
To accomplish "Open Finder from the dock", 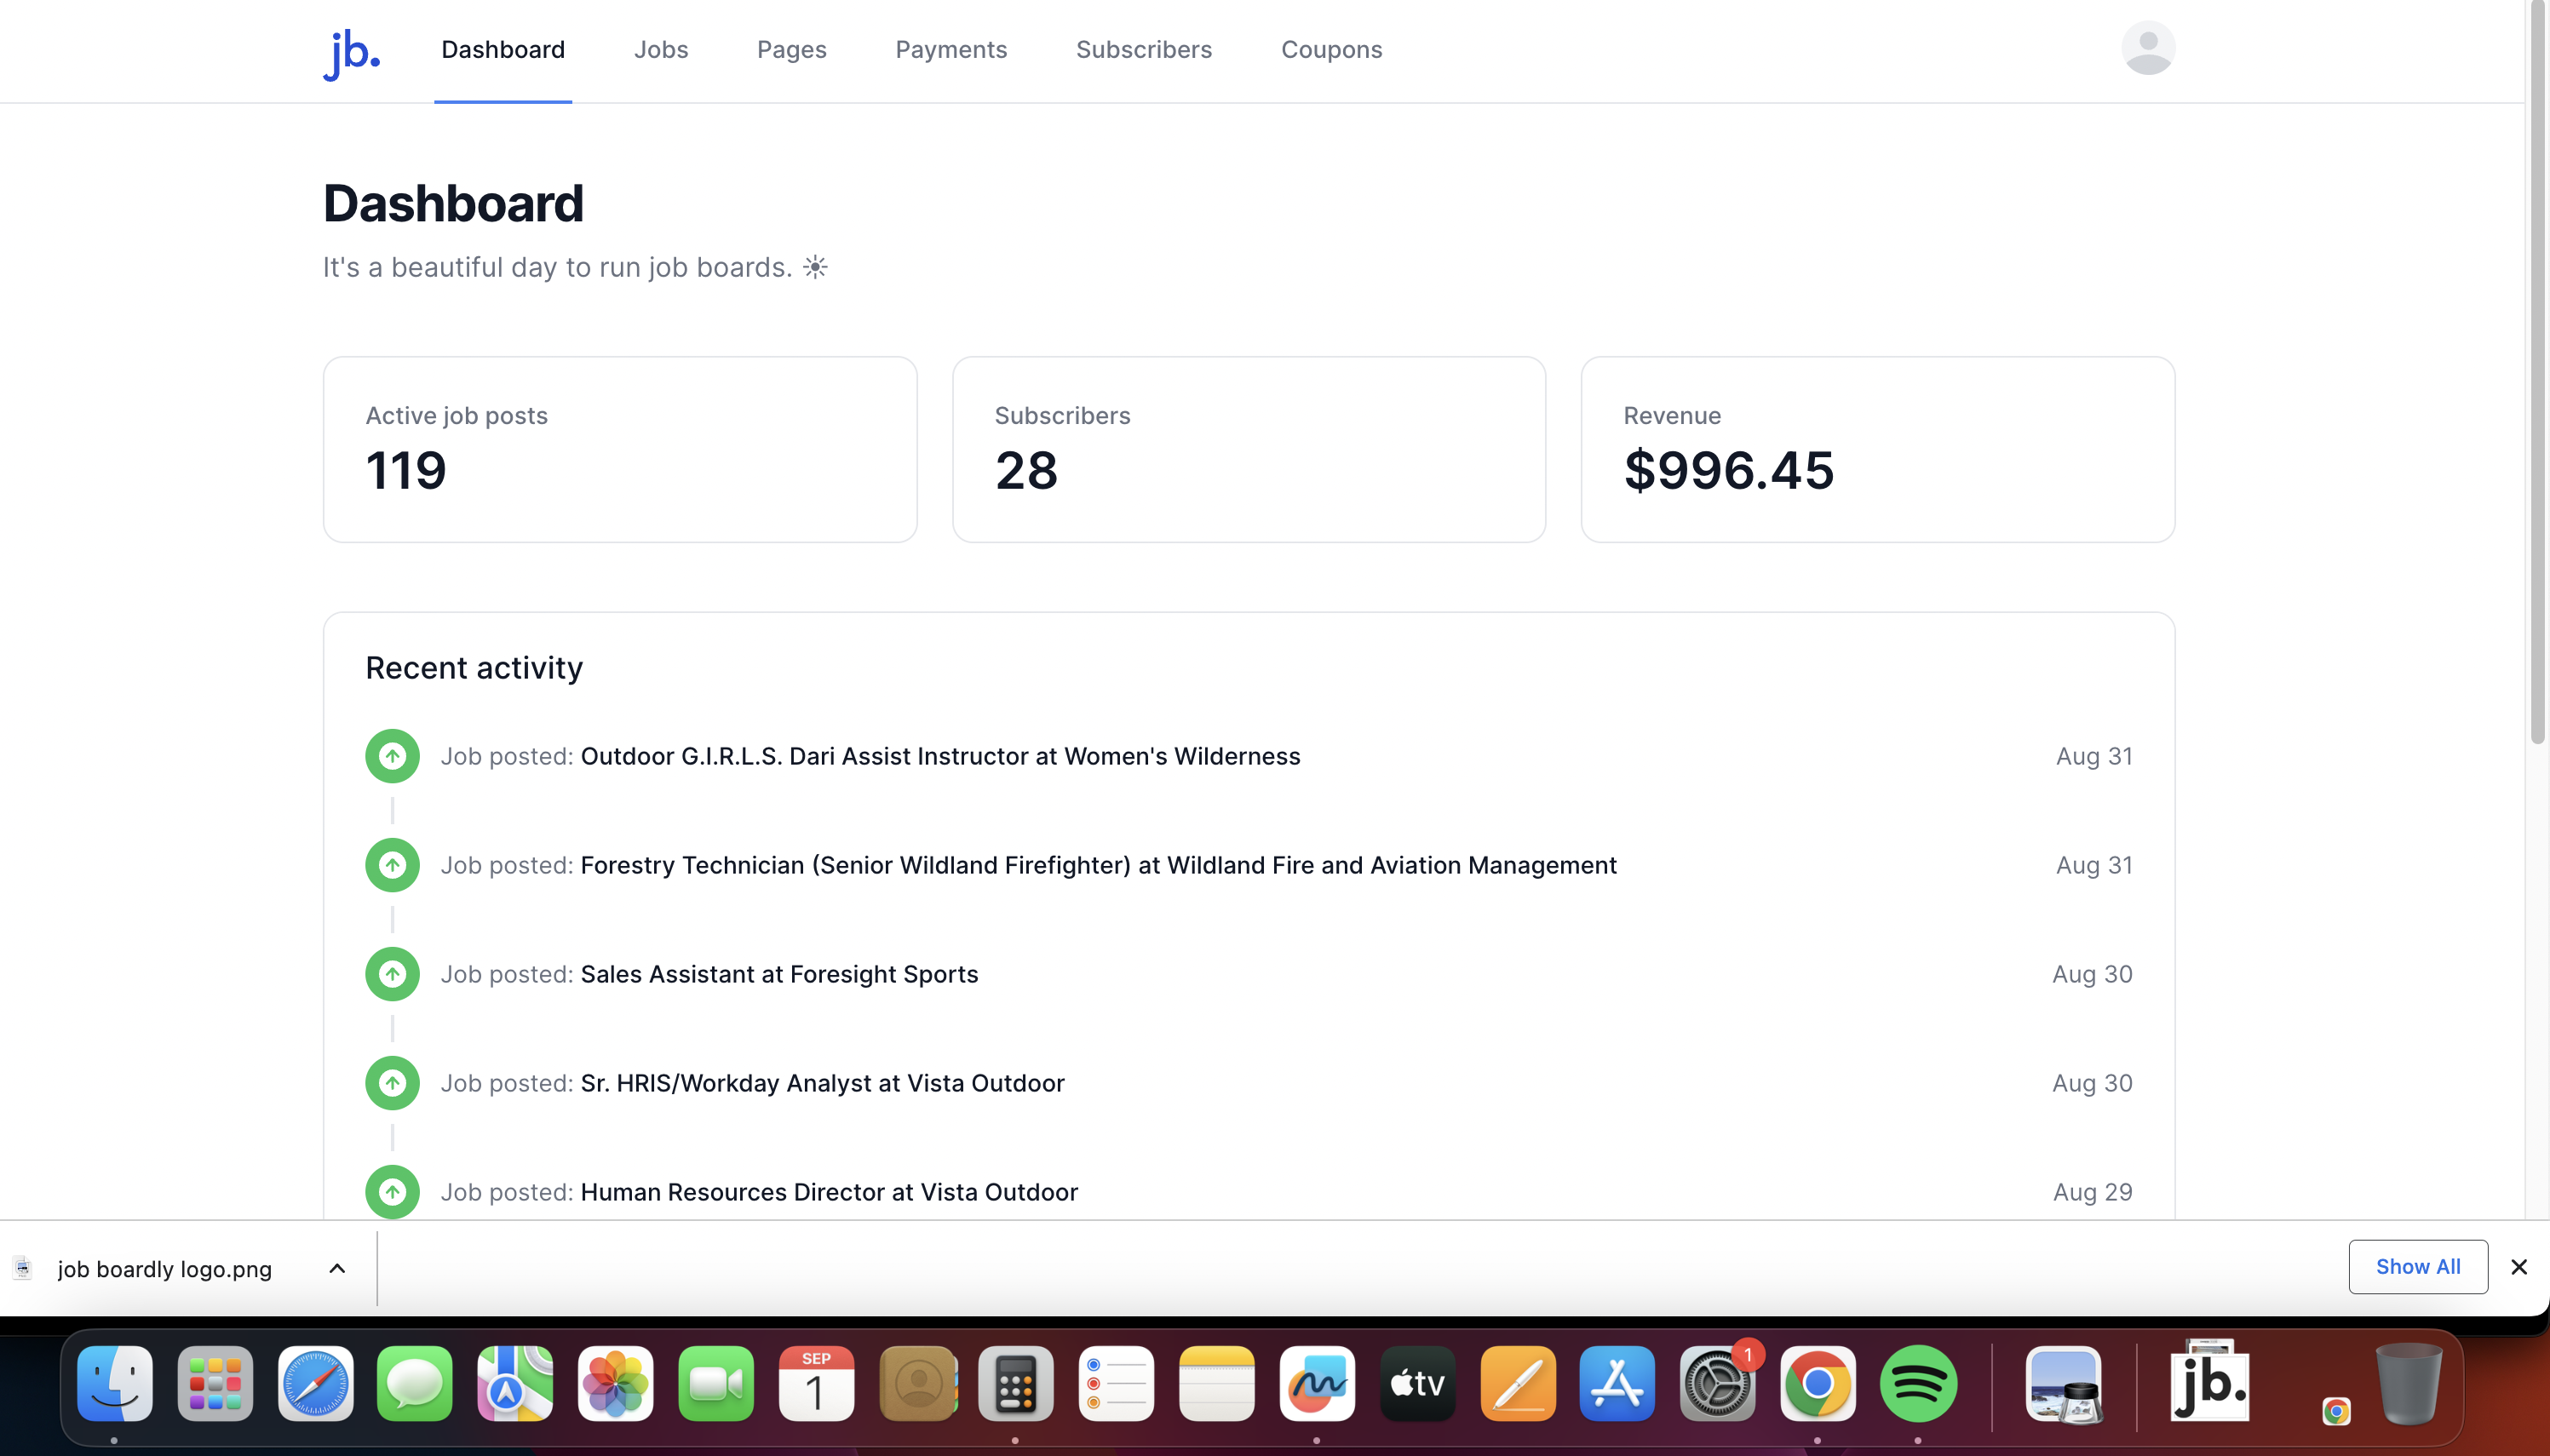I will point(115,1384).
